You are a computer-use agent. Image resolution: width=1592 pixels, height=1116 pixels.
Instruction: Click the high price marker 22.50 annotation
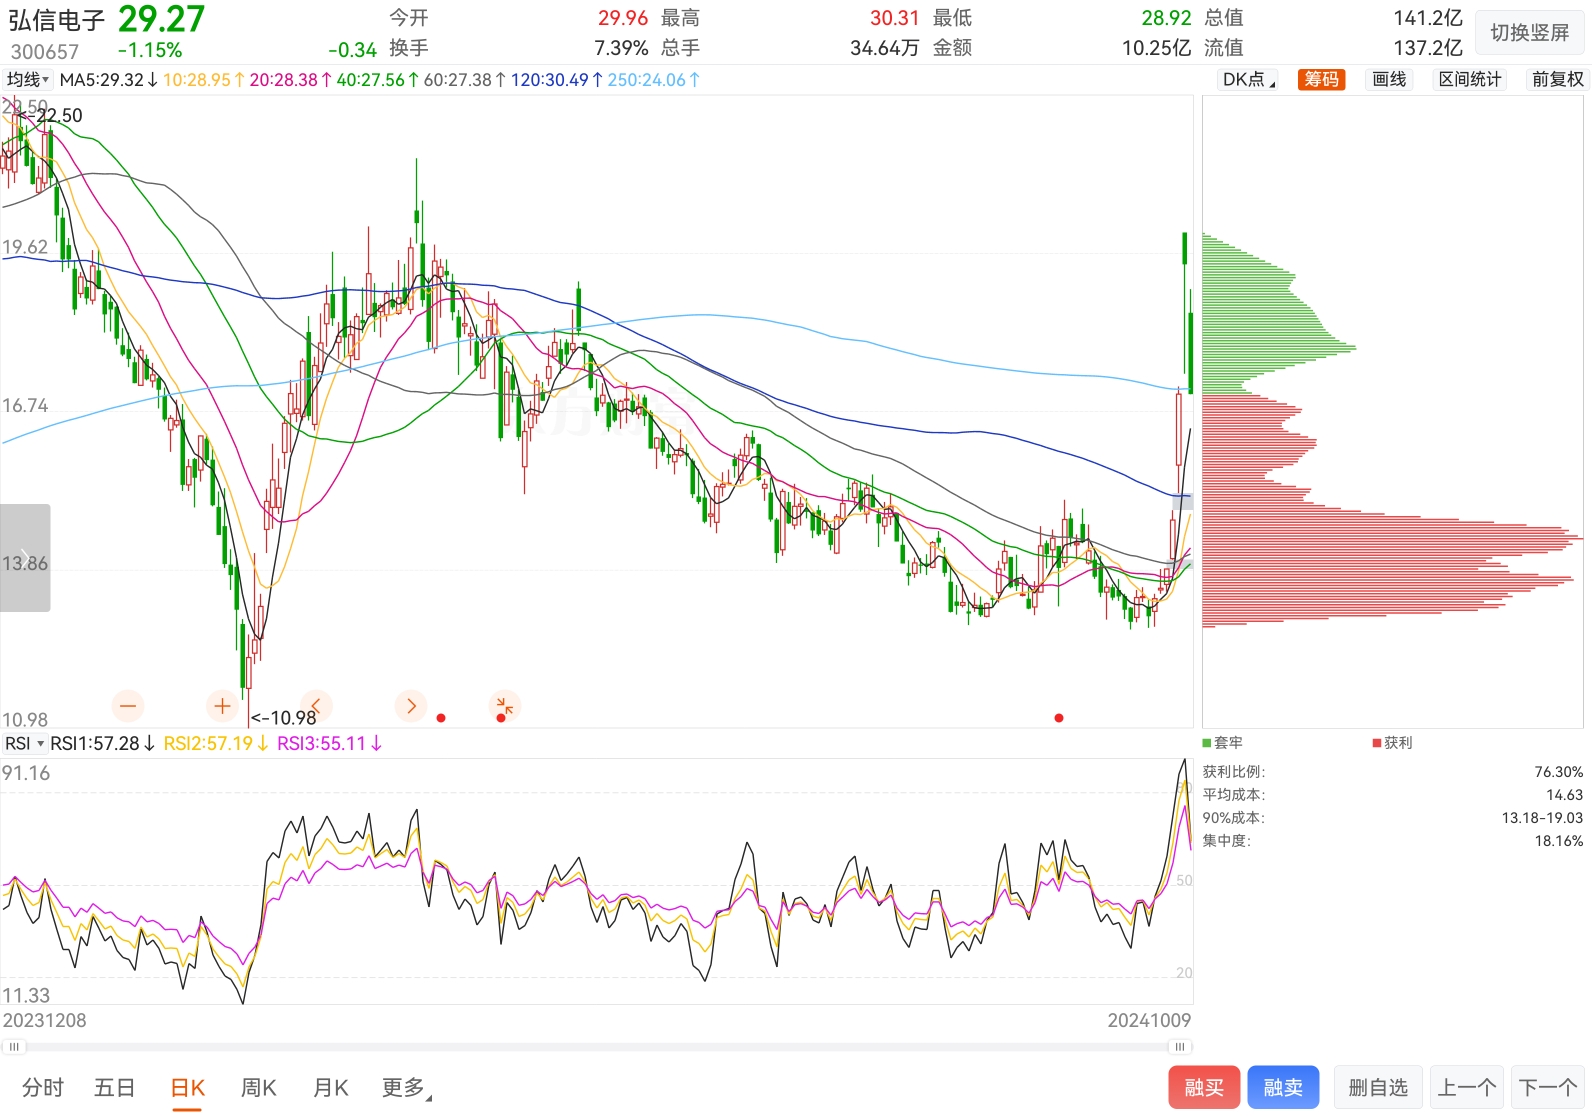click(50, 116)
